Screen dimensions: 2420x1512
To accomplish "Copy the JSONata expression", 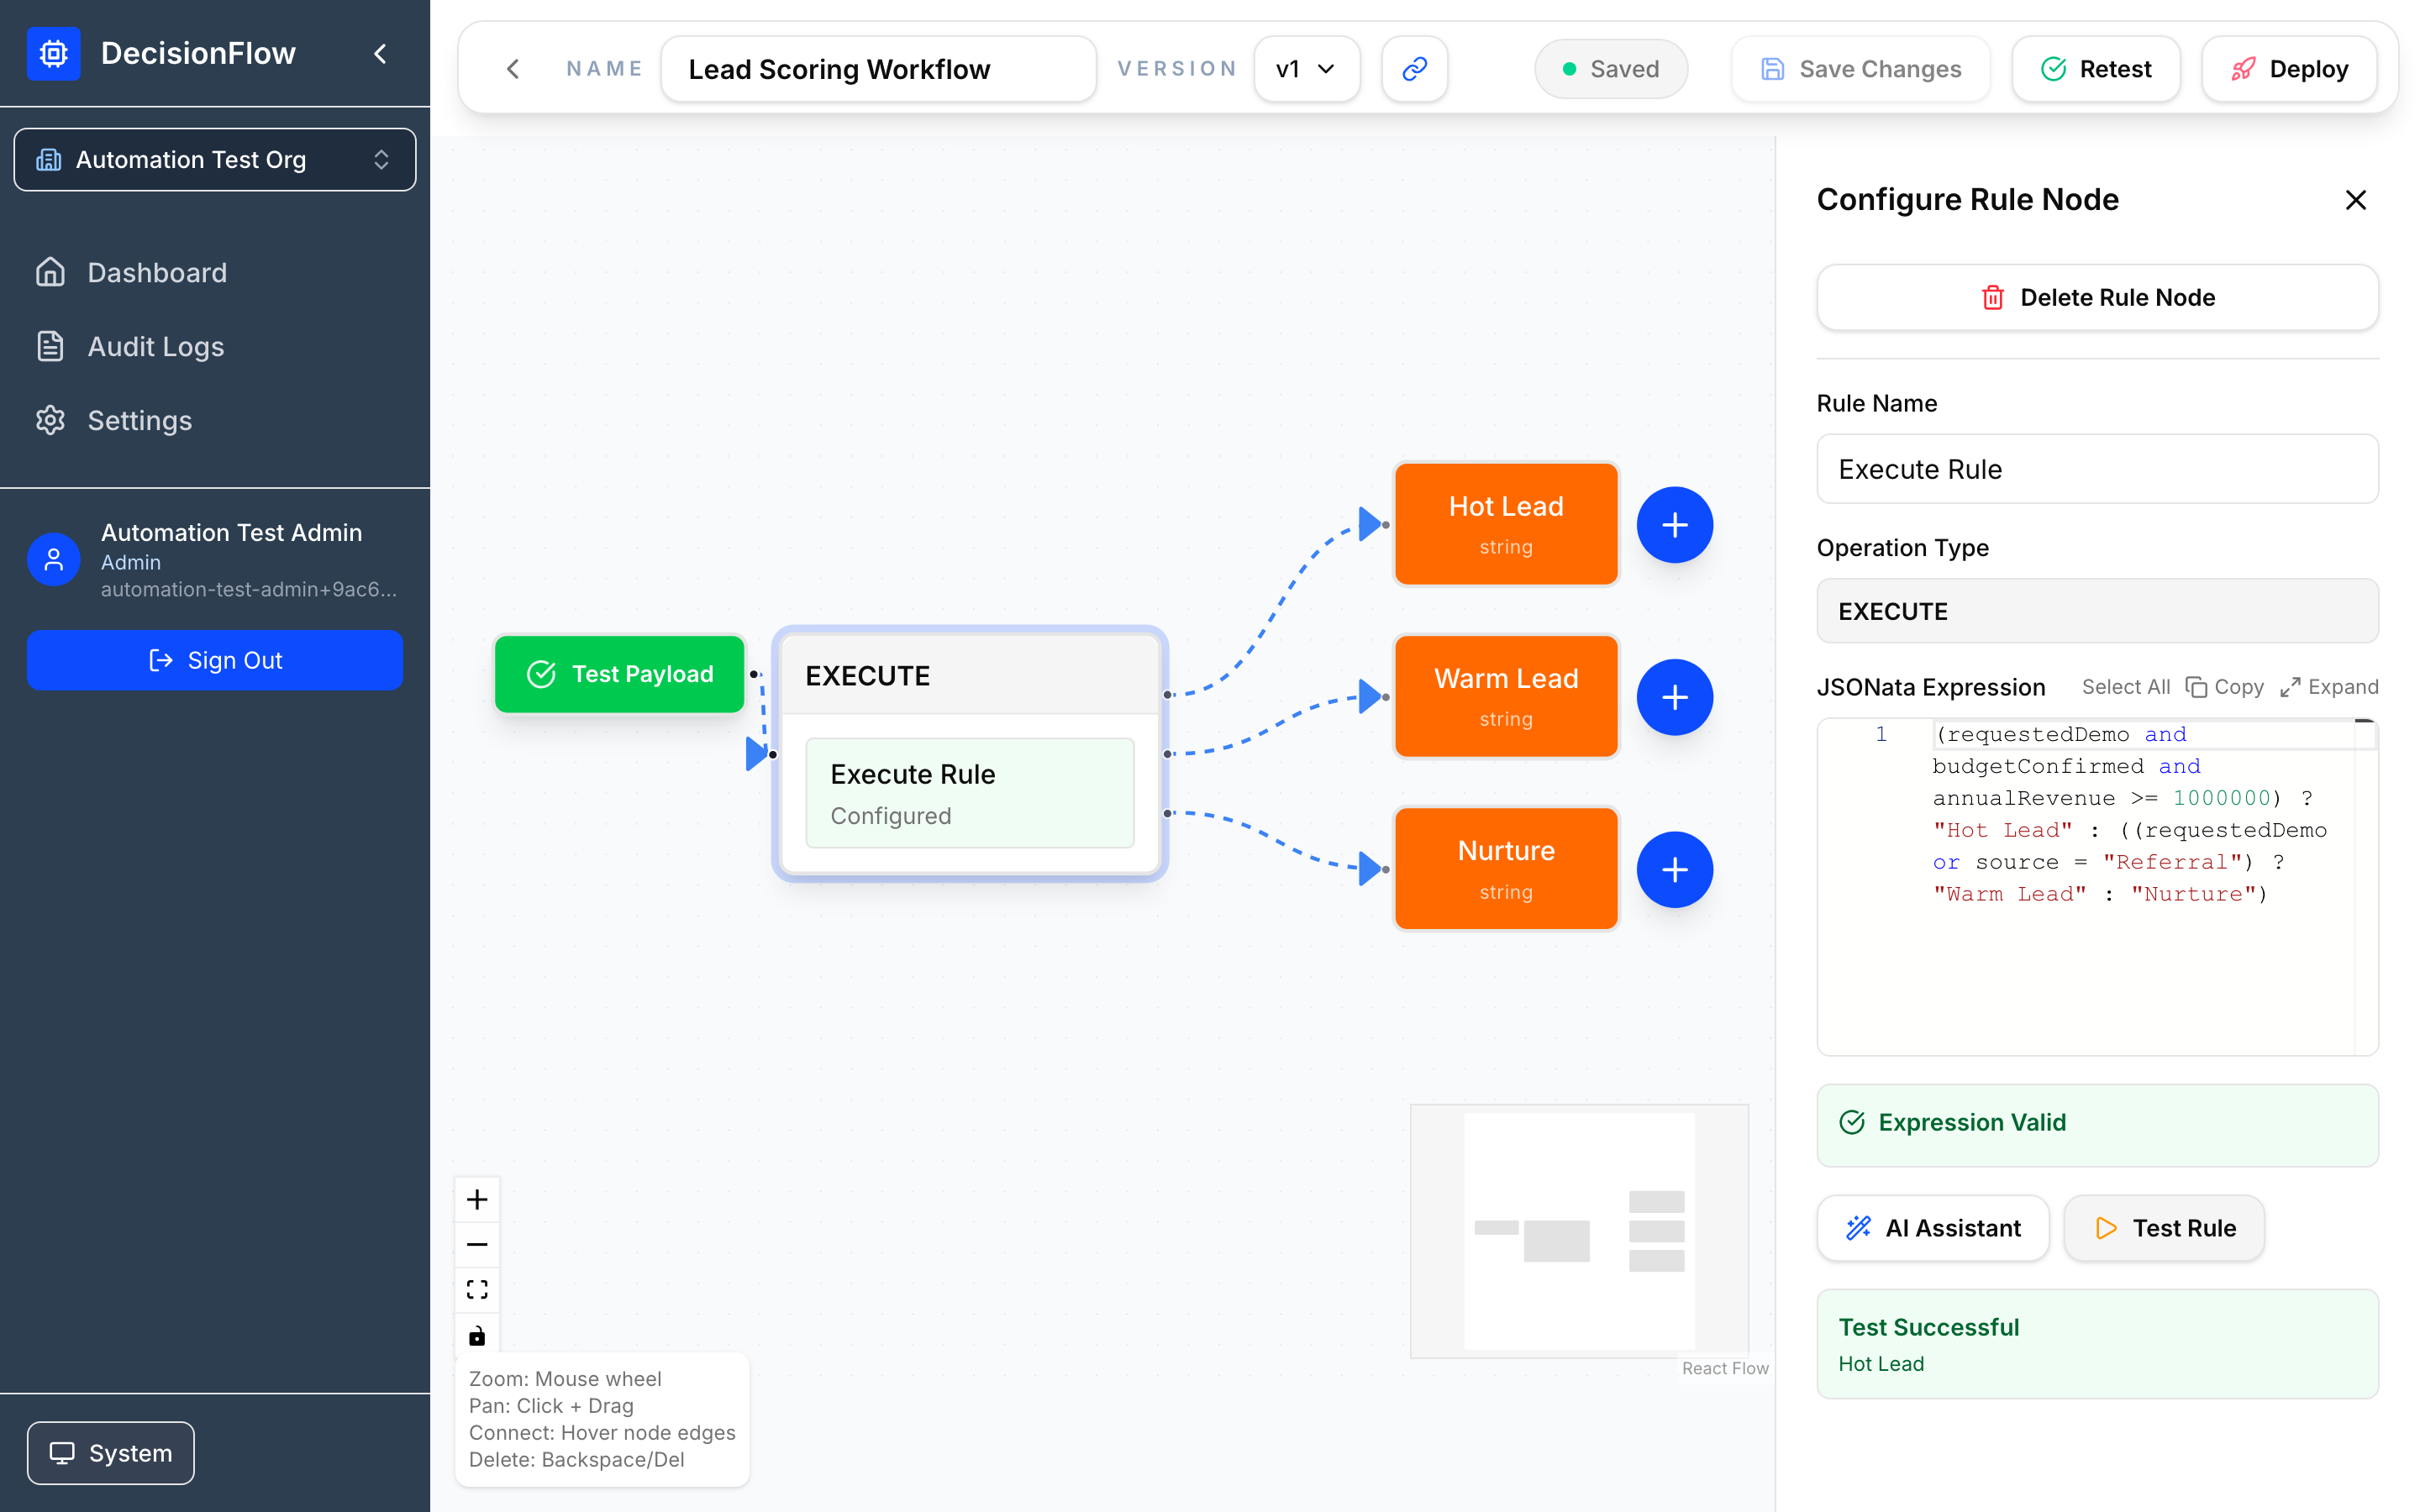I will (x=2225, y=687).
